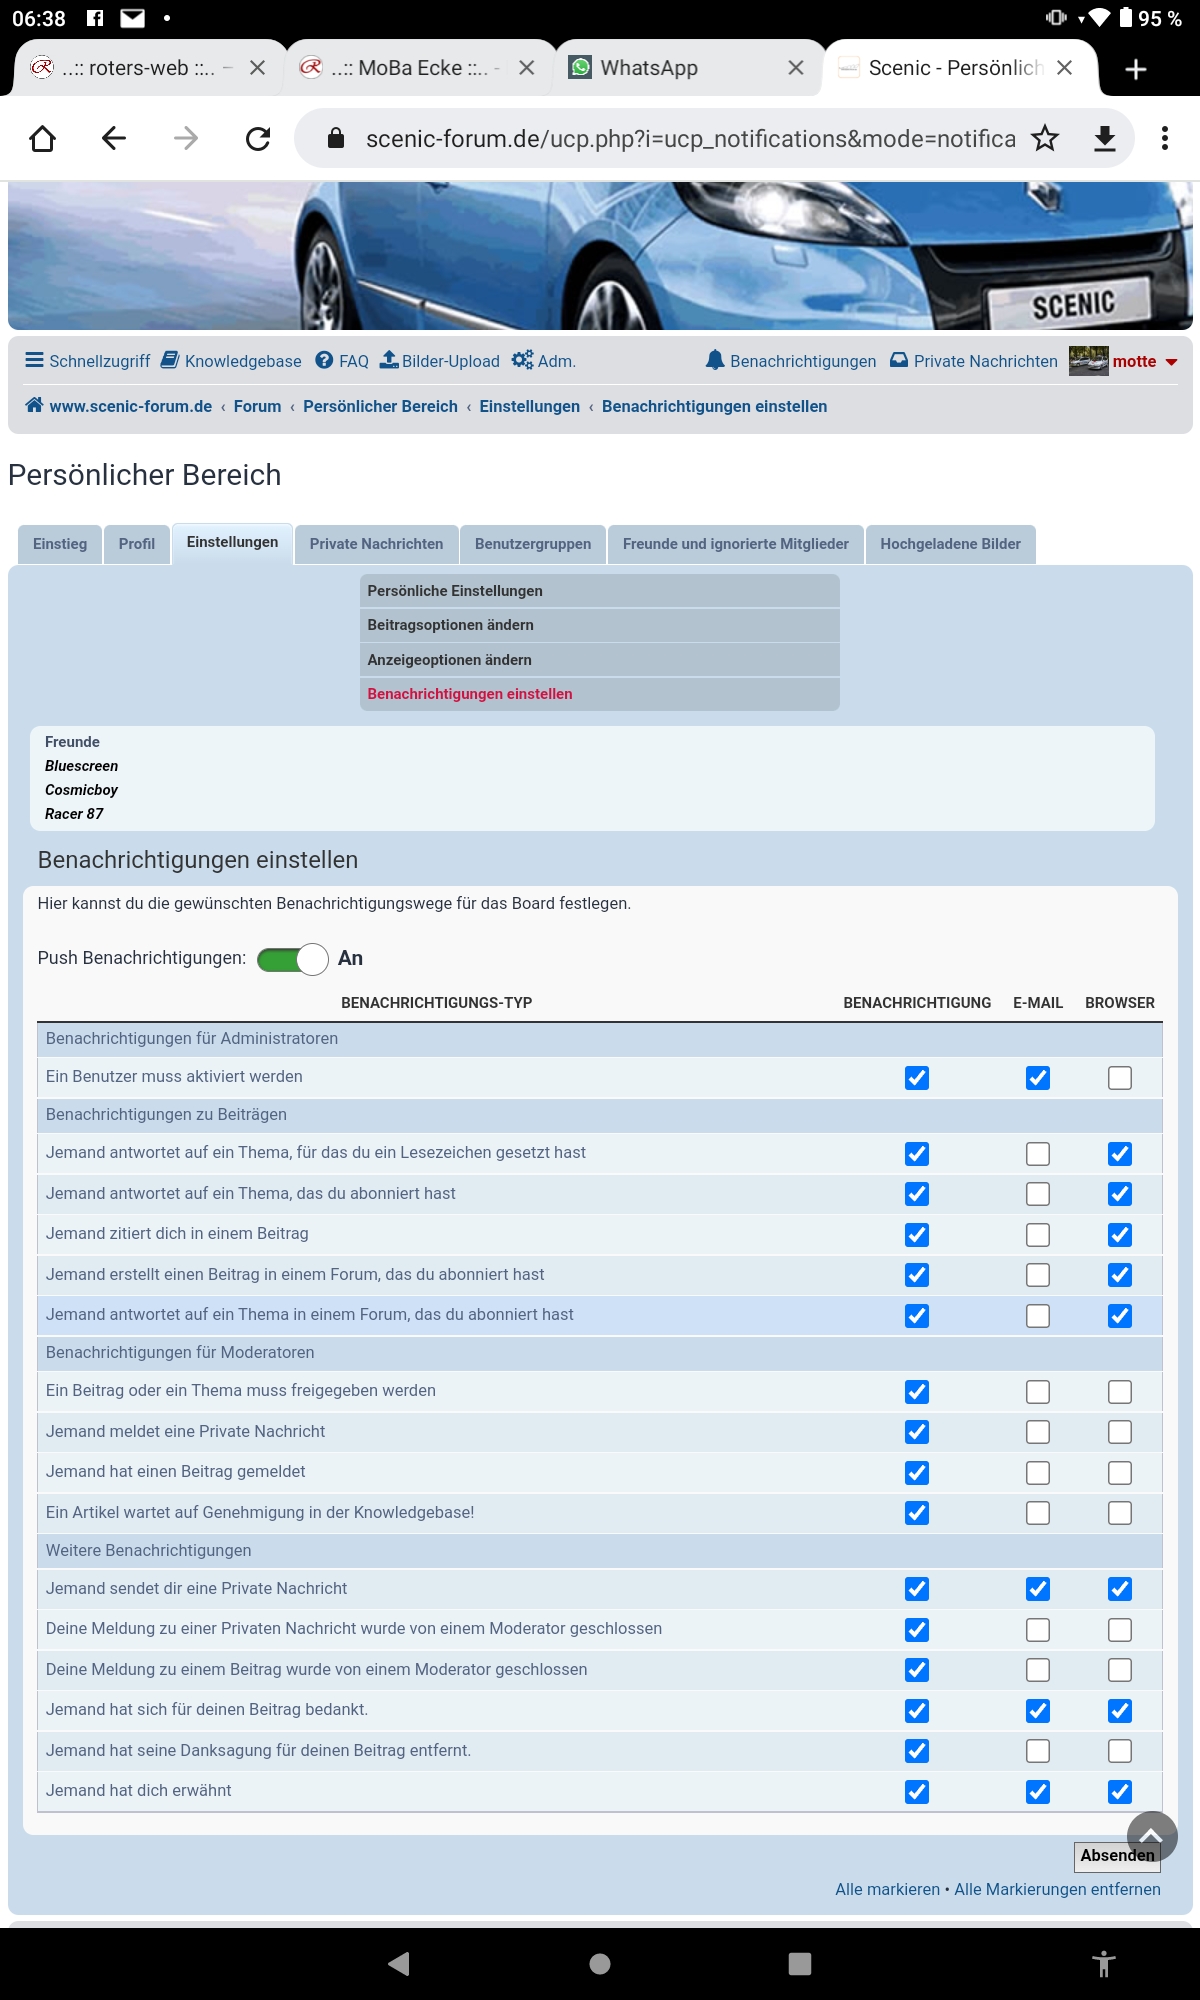Click the Scenic car banner image
Viewport: 1200px width, 2000px height.
tap(600, 256)
